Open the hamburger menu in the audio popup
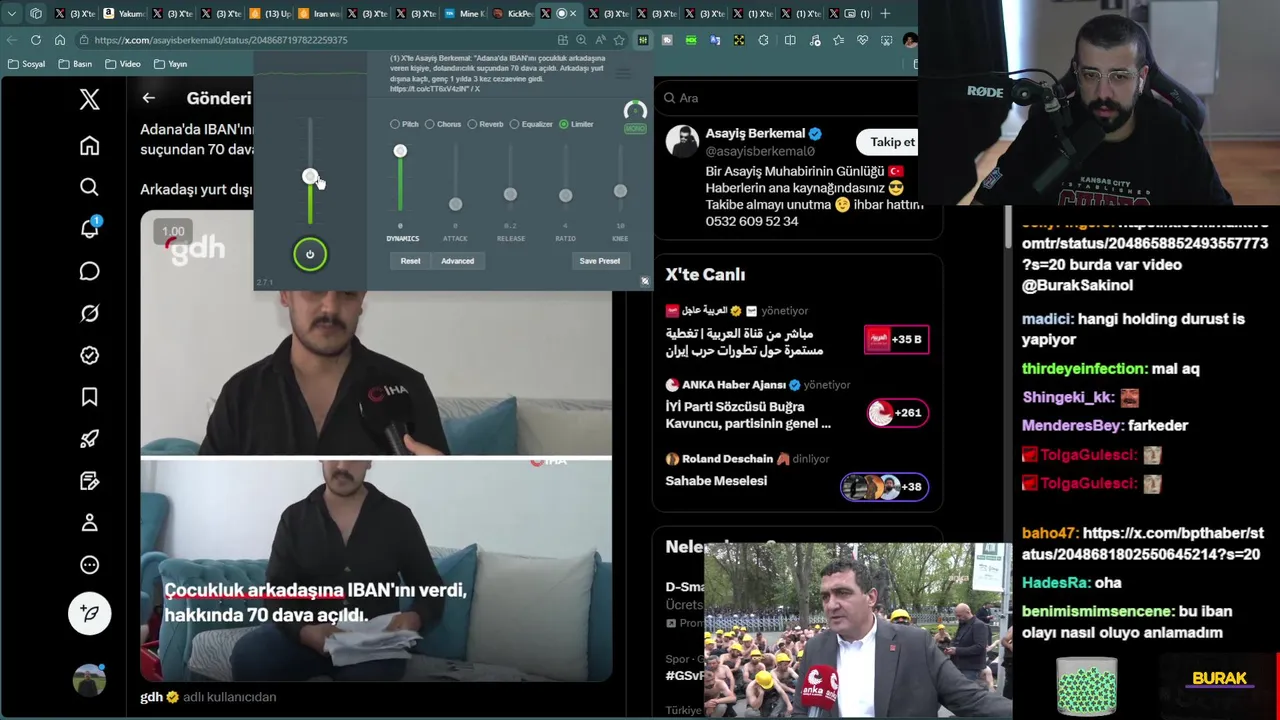Image resolution: width=1280 pixels, height=720 pixels. [x=623, y=73]
